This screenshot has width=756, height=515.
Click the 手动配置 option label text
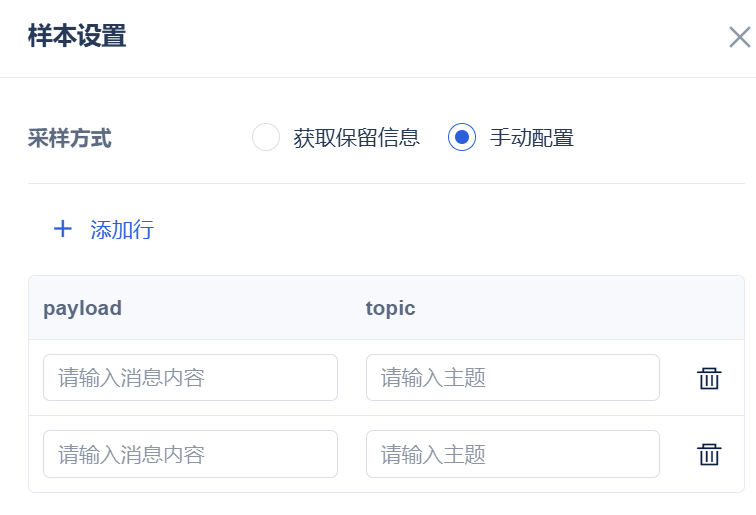pos(532,138)
